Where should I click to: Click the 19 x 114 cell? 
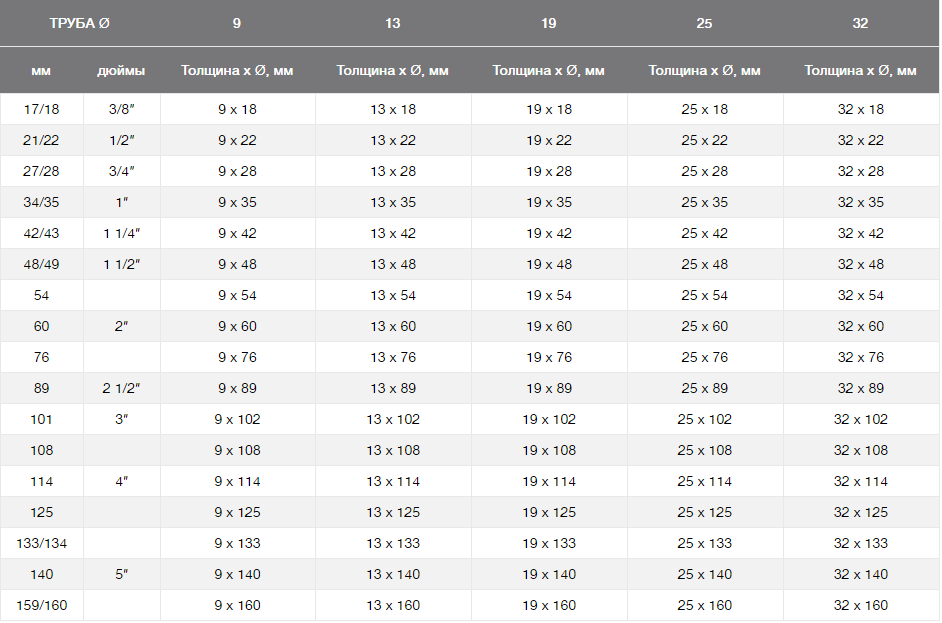coord(549,481)
